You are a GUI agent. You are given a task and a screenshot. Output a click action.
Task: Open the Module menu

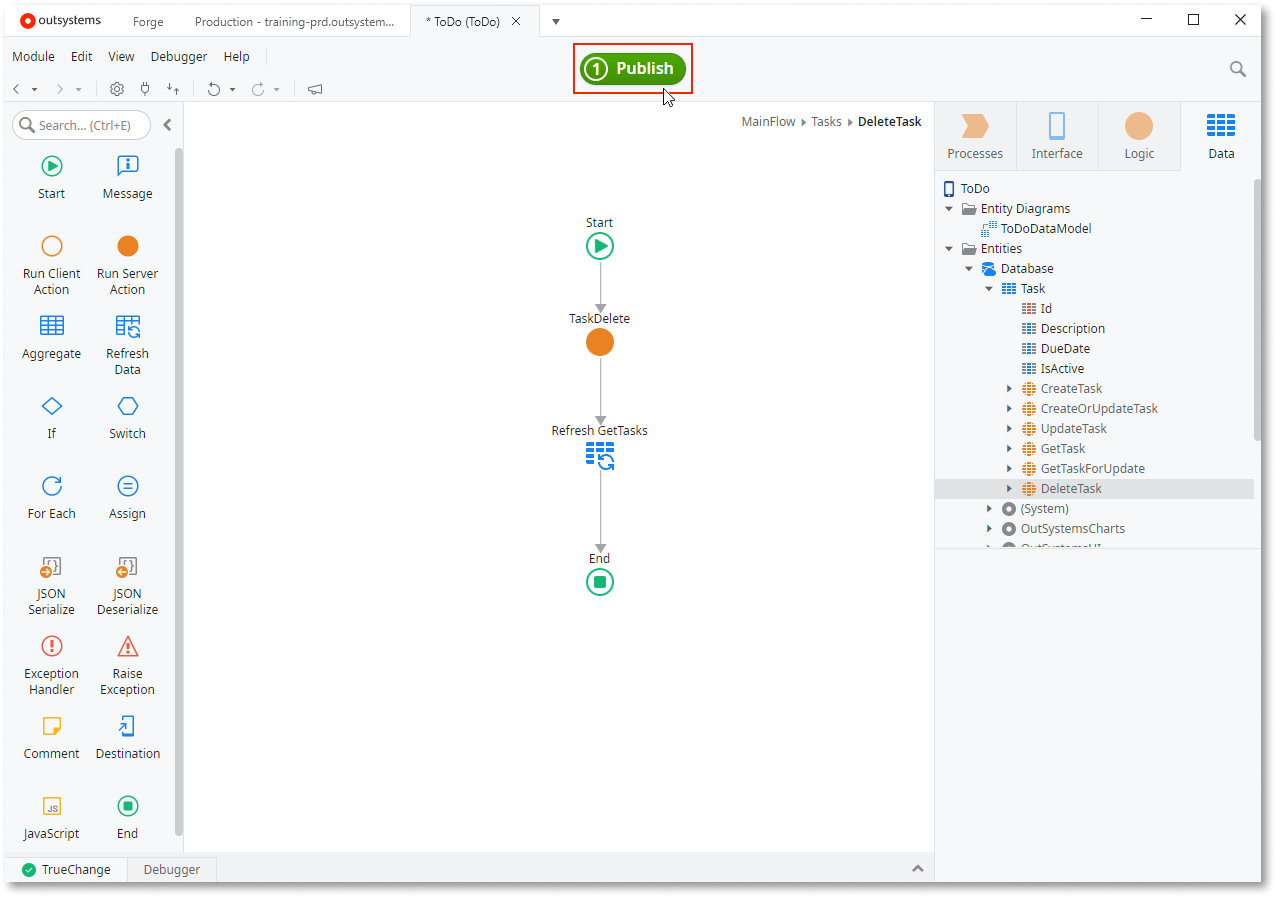point(33,56)
